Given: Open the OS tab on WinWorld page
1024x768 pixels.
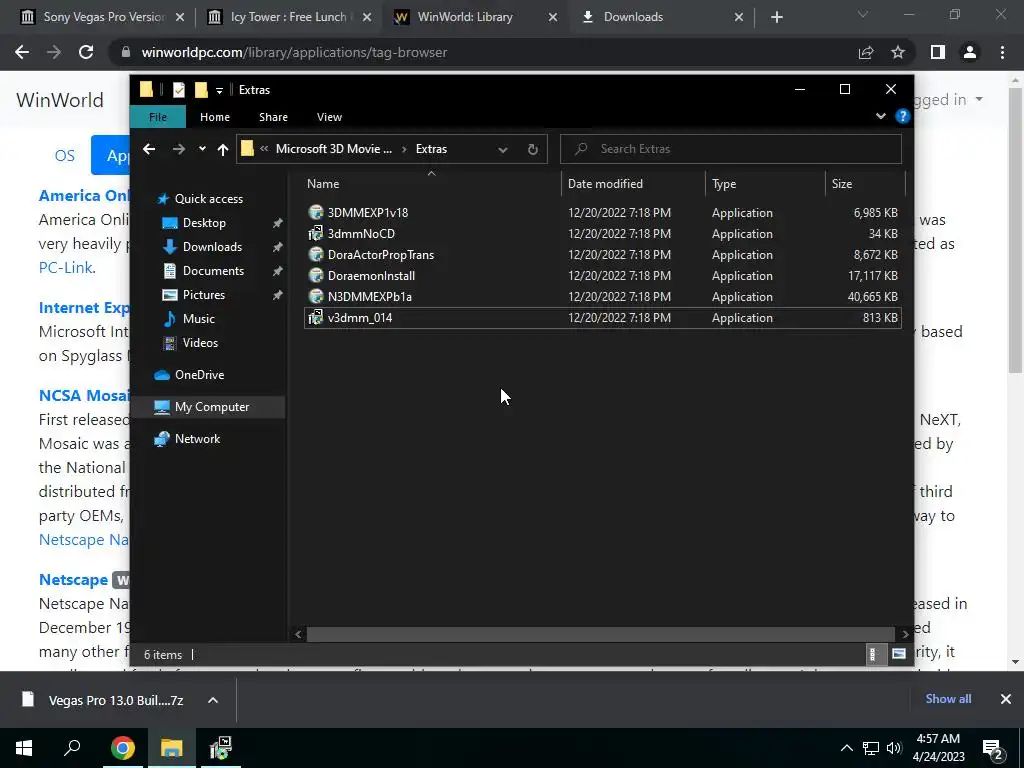Looking at the screenshot, I should click(x=65, y=155).
